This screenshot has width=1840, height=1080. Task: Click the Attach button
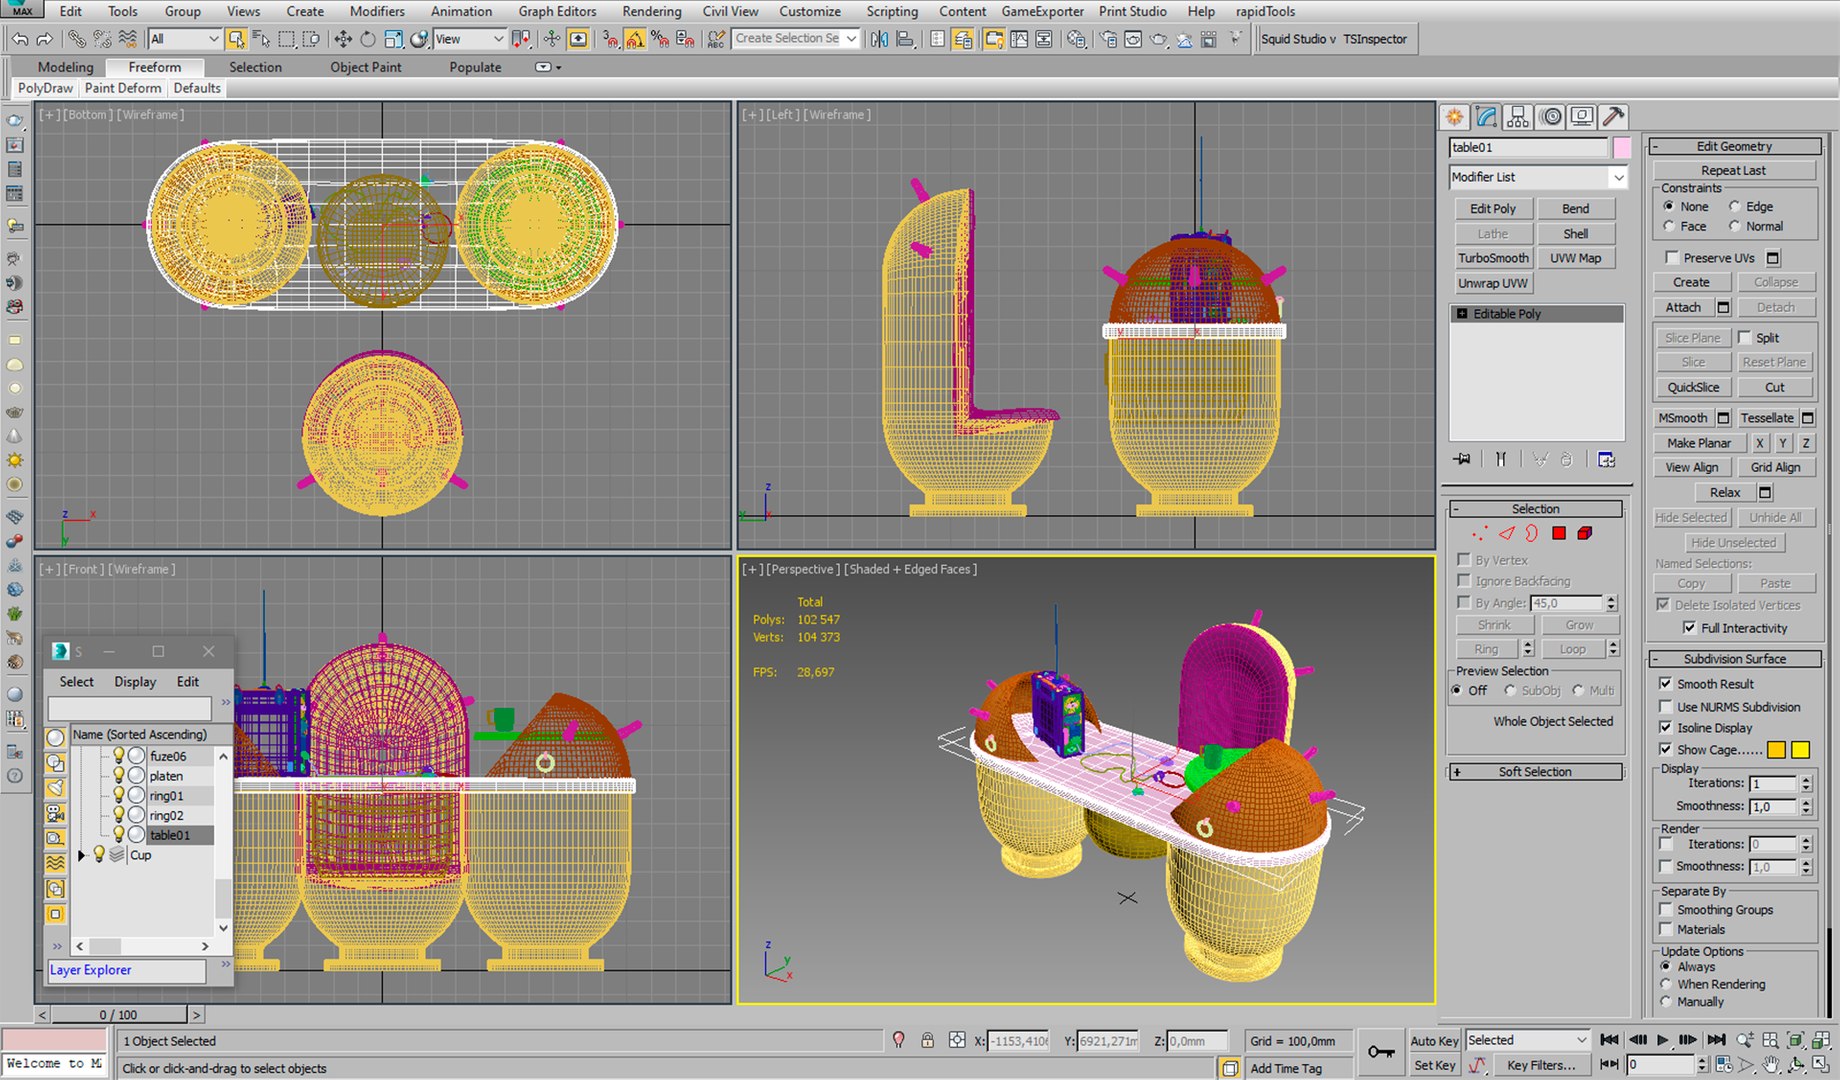pos(1683,307)
